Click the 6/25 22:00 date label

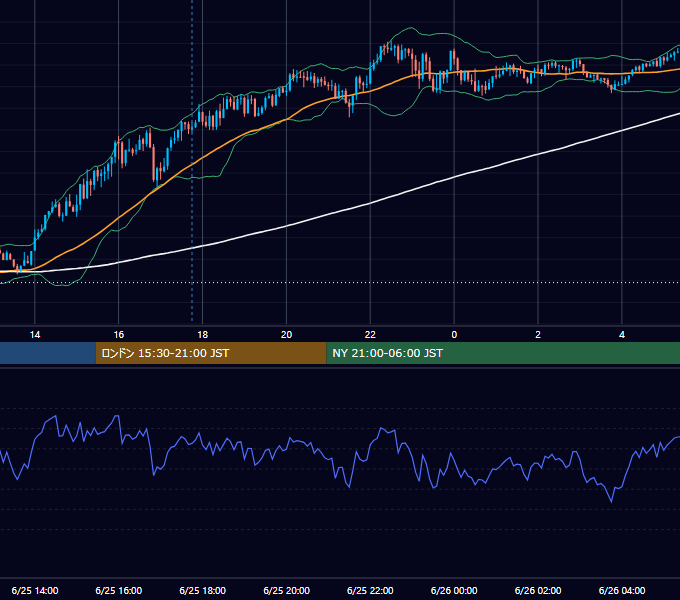370,590
